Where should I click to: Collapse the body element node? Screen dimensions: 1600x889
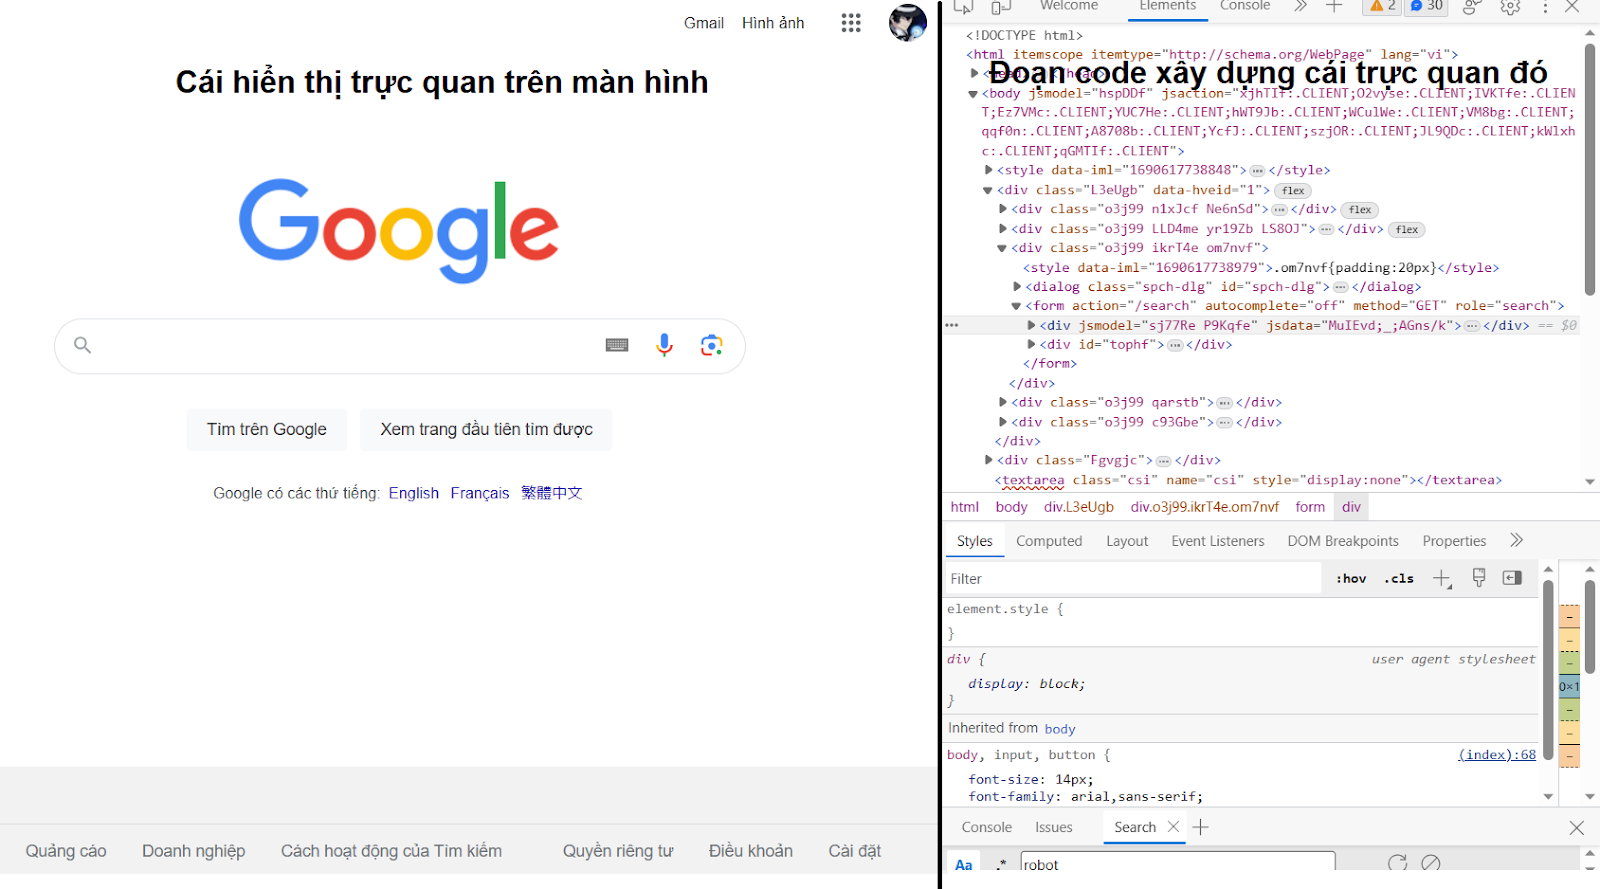tap(973, 93)
